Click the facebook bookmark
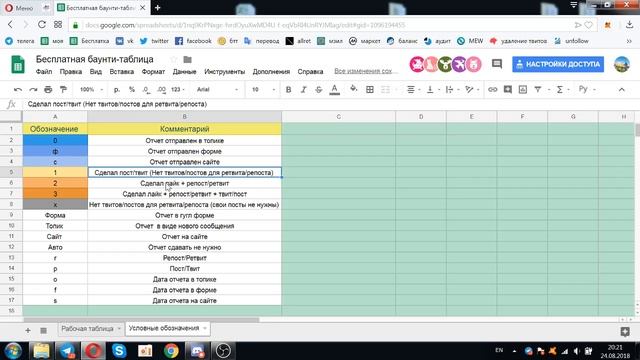640x360 pixels. [x=193, y=41]
